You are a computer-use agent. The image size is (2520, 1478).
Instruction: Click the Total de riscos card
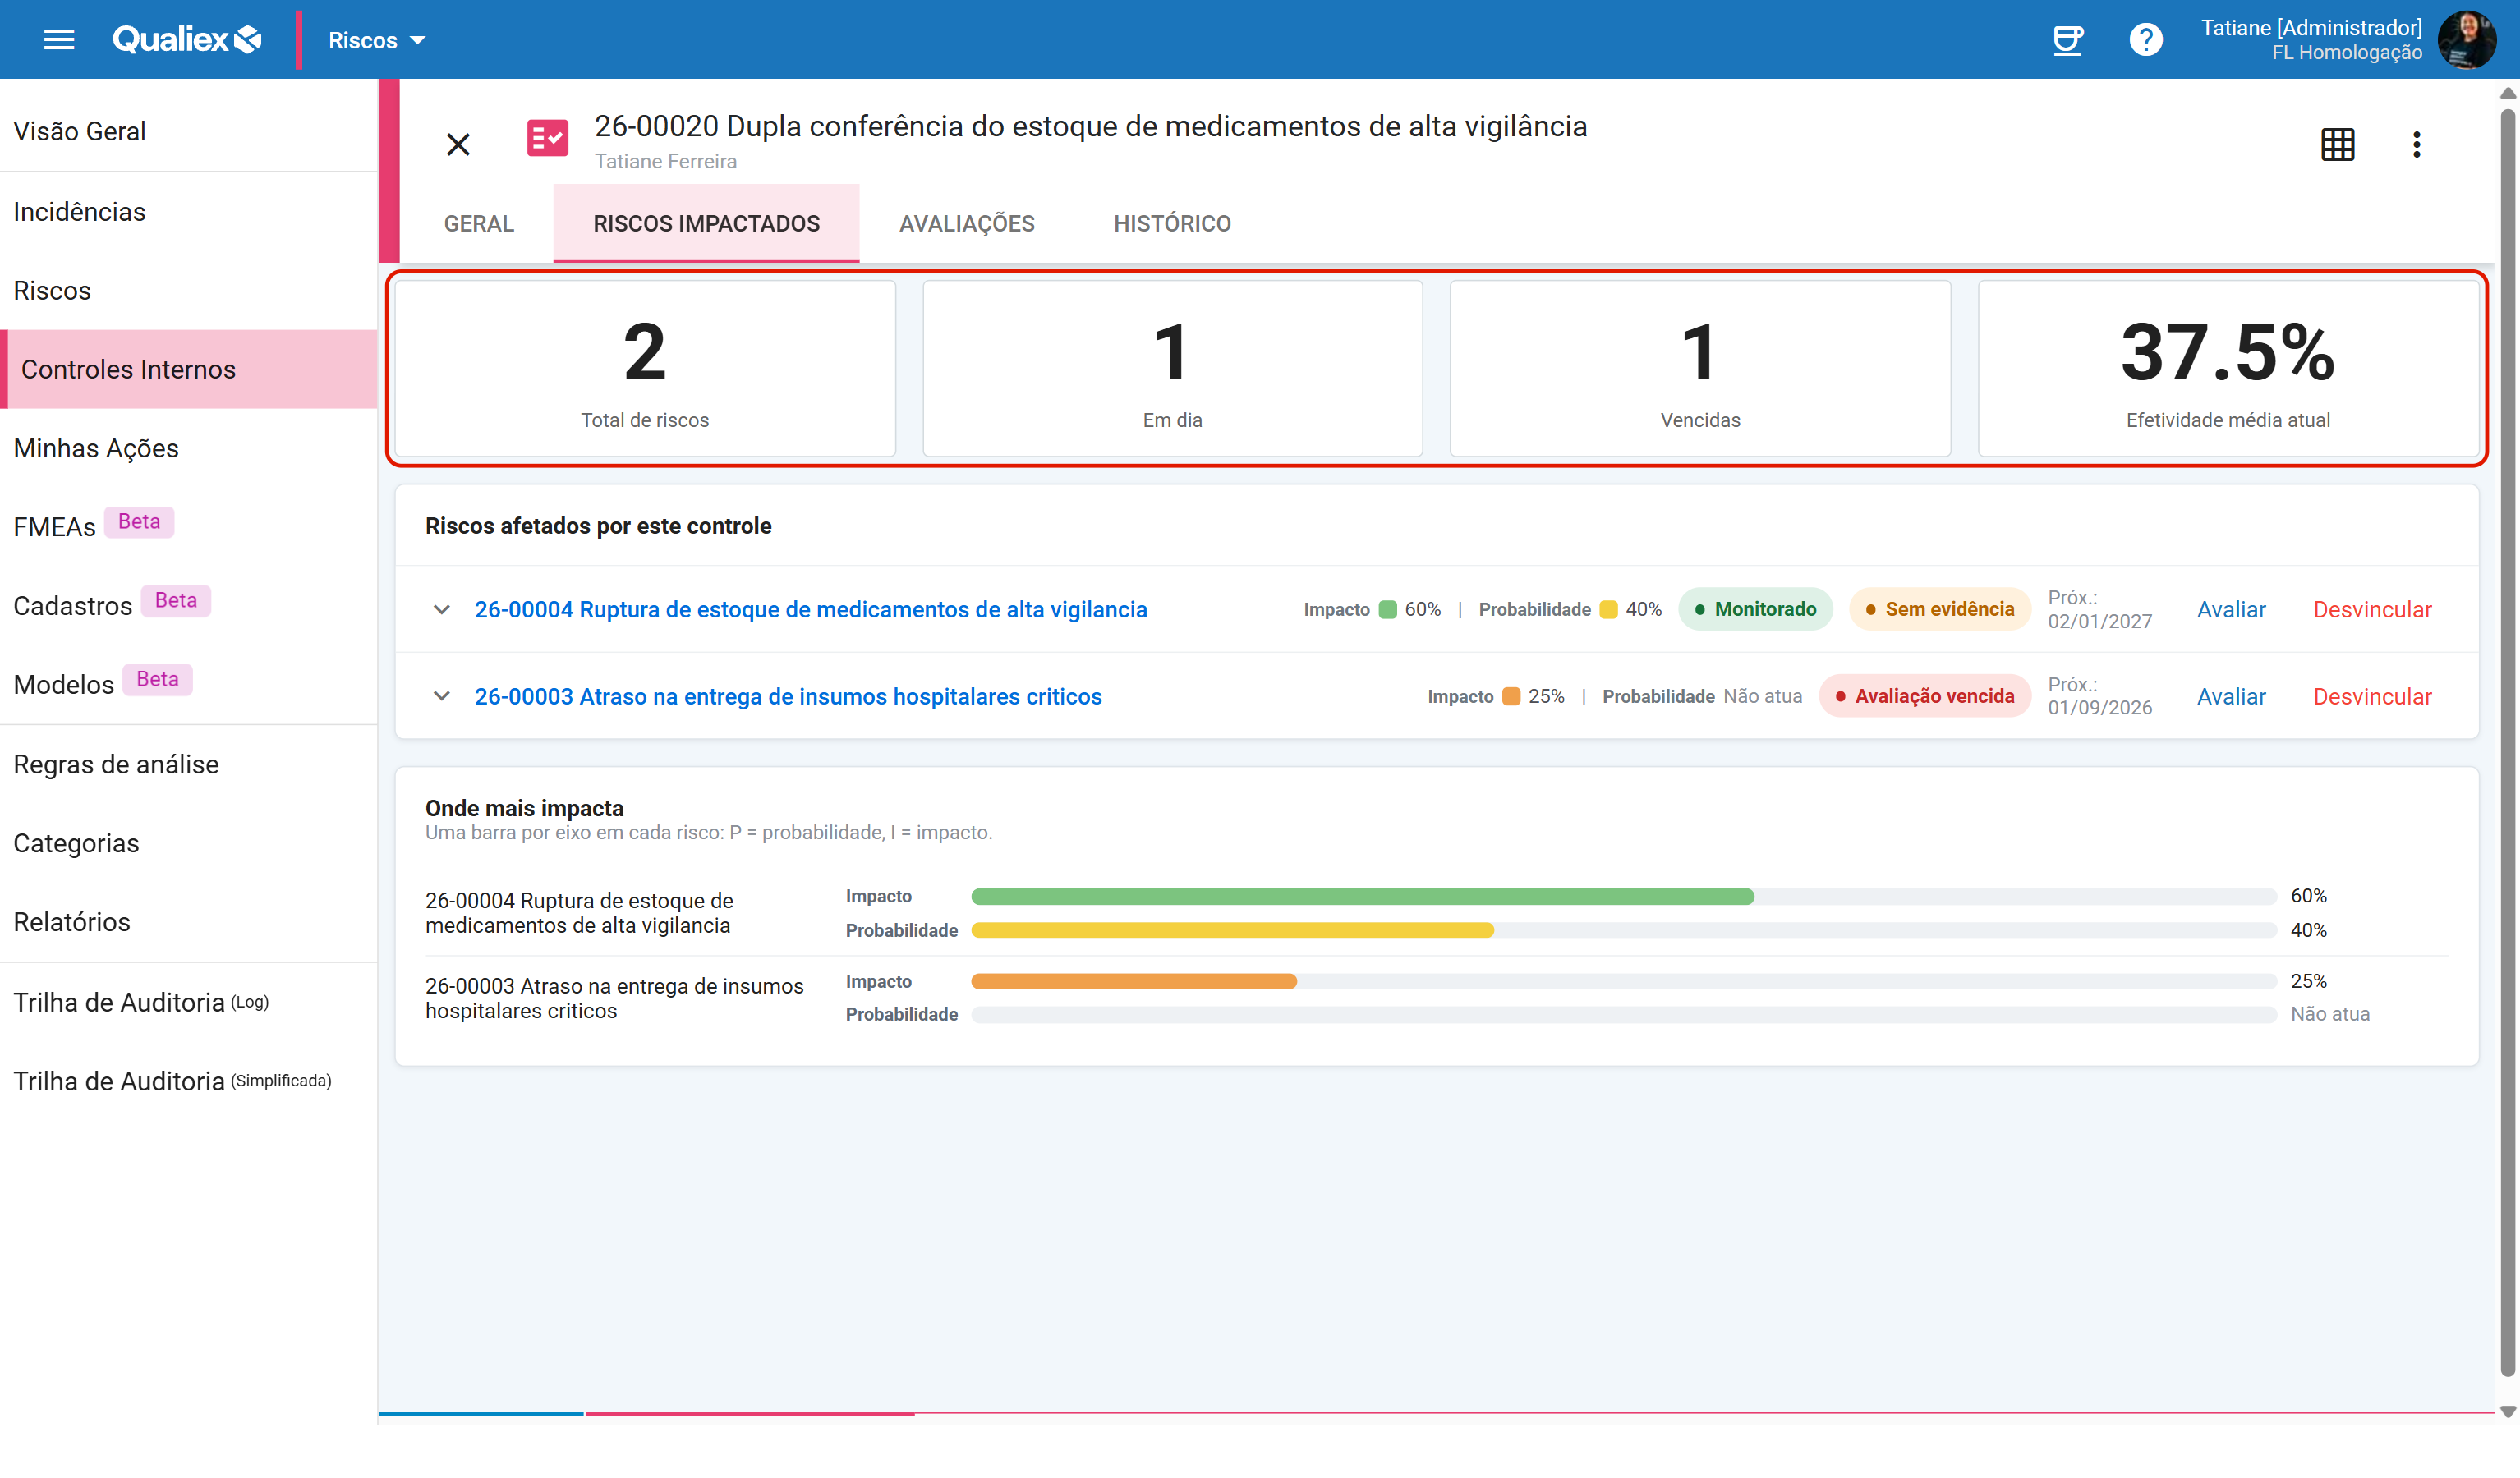tap(645, 368)
